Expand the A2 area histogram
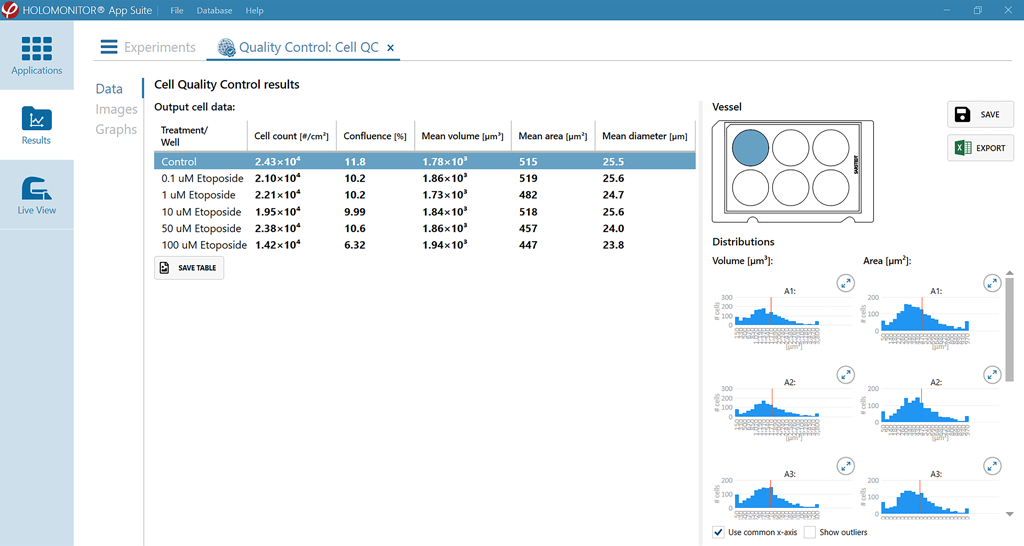This screenshot has width=1024, height=546. click(x=992, y=374)
